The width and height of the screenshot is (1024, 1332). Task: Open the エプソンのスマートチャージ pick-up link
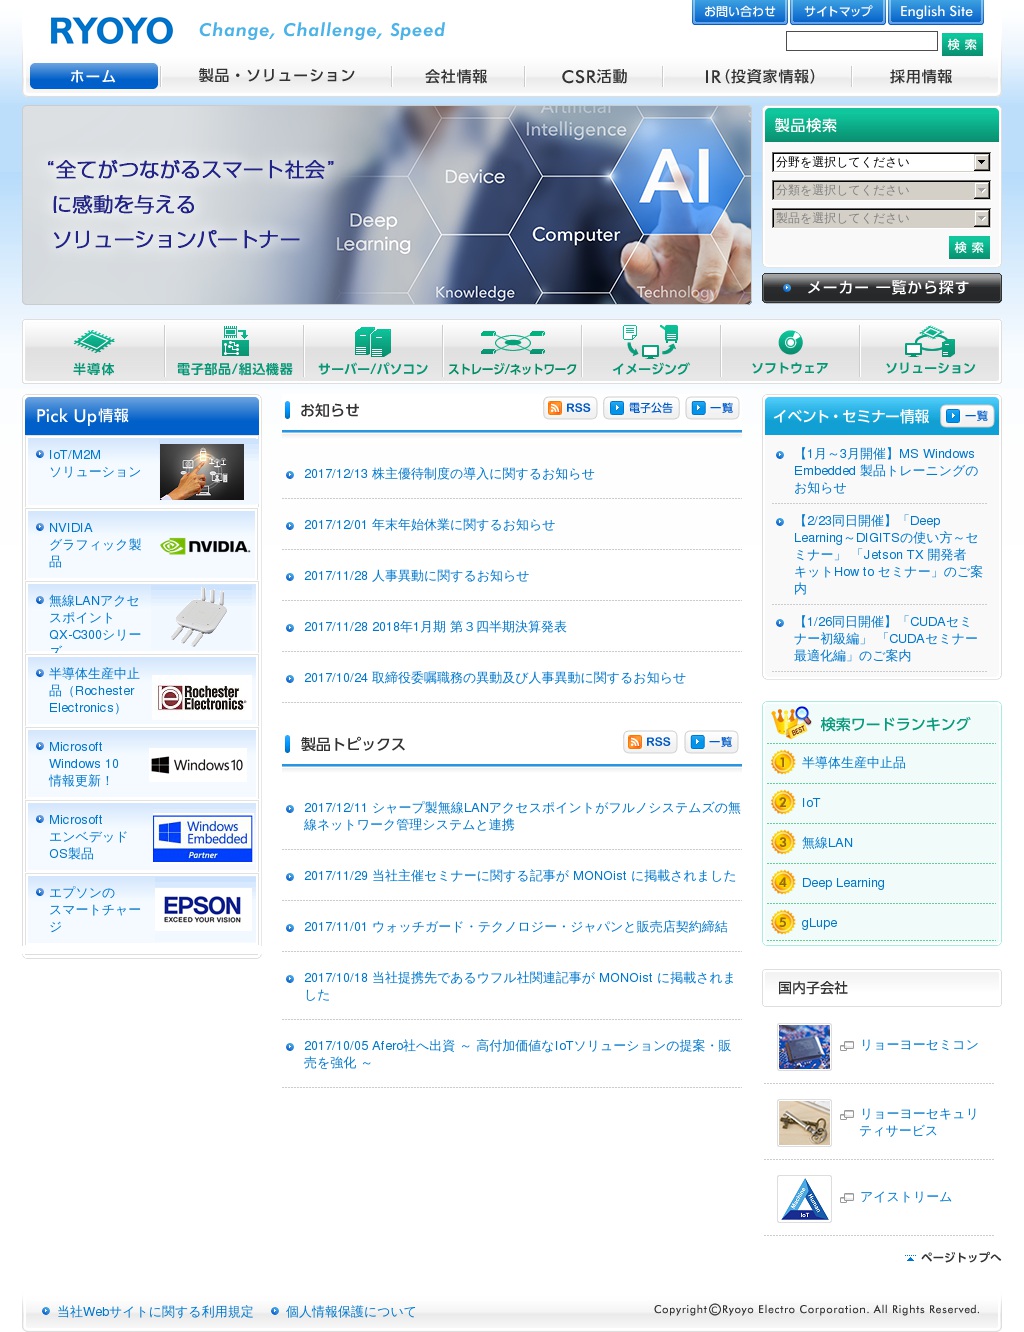pyautogui.click(x=95, y=909)
